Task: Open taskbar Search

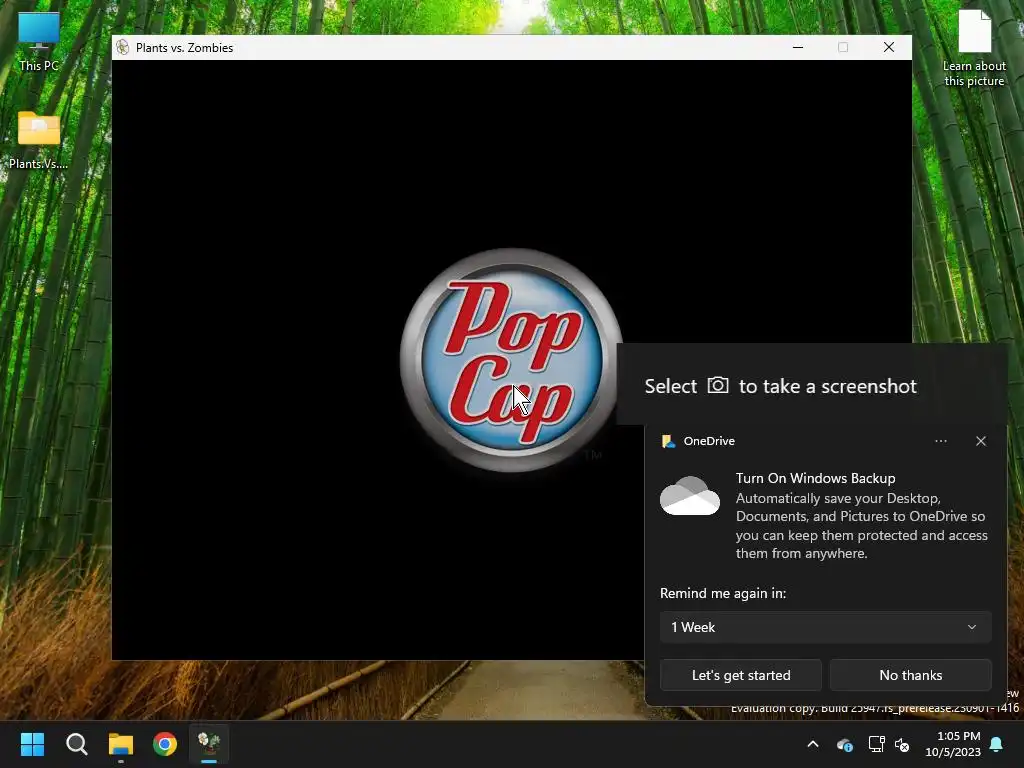Action: (76, 744)
